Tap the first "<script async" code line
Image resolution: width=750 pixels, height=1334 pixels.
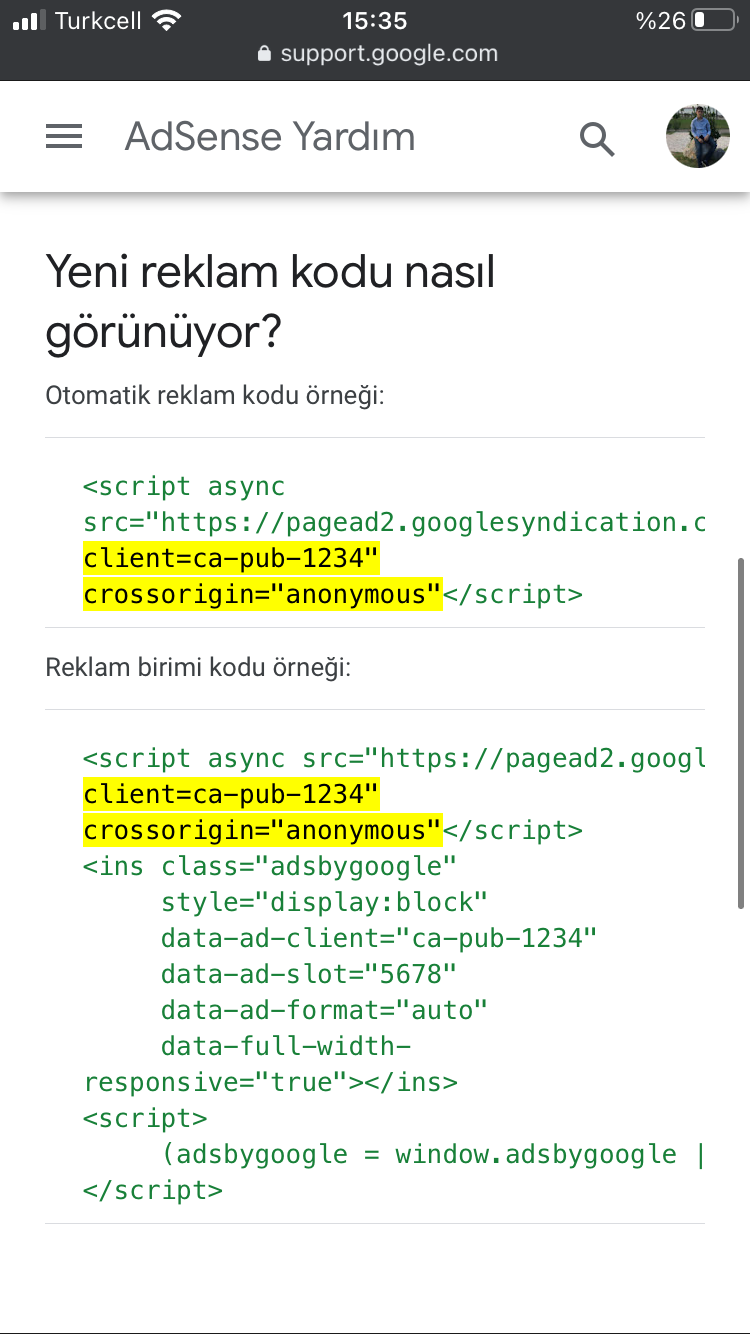pos(184,487)
